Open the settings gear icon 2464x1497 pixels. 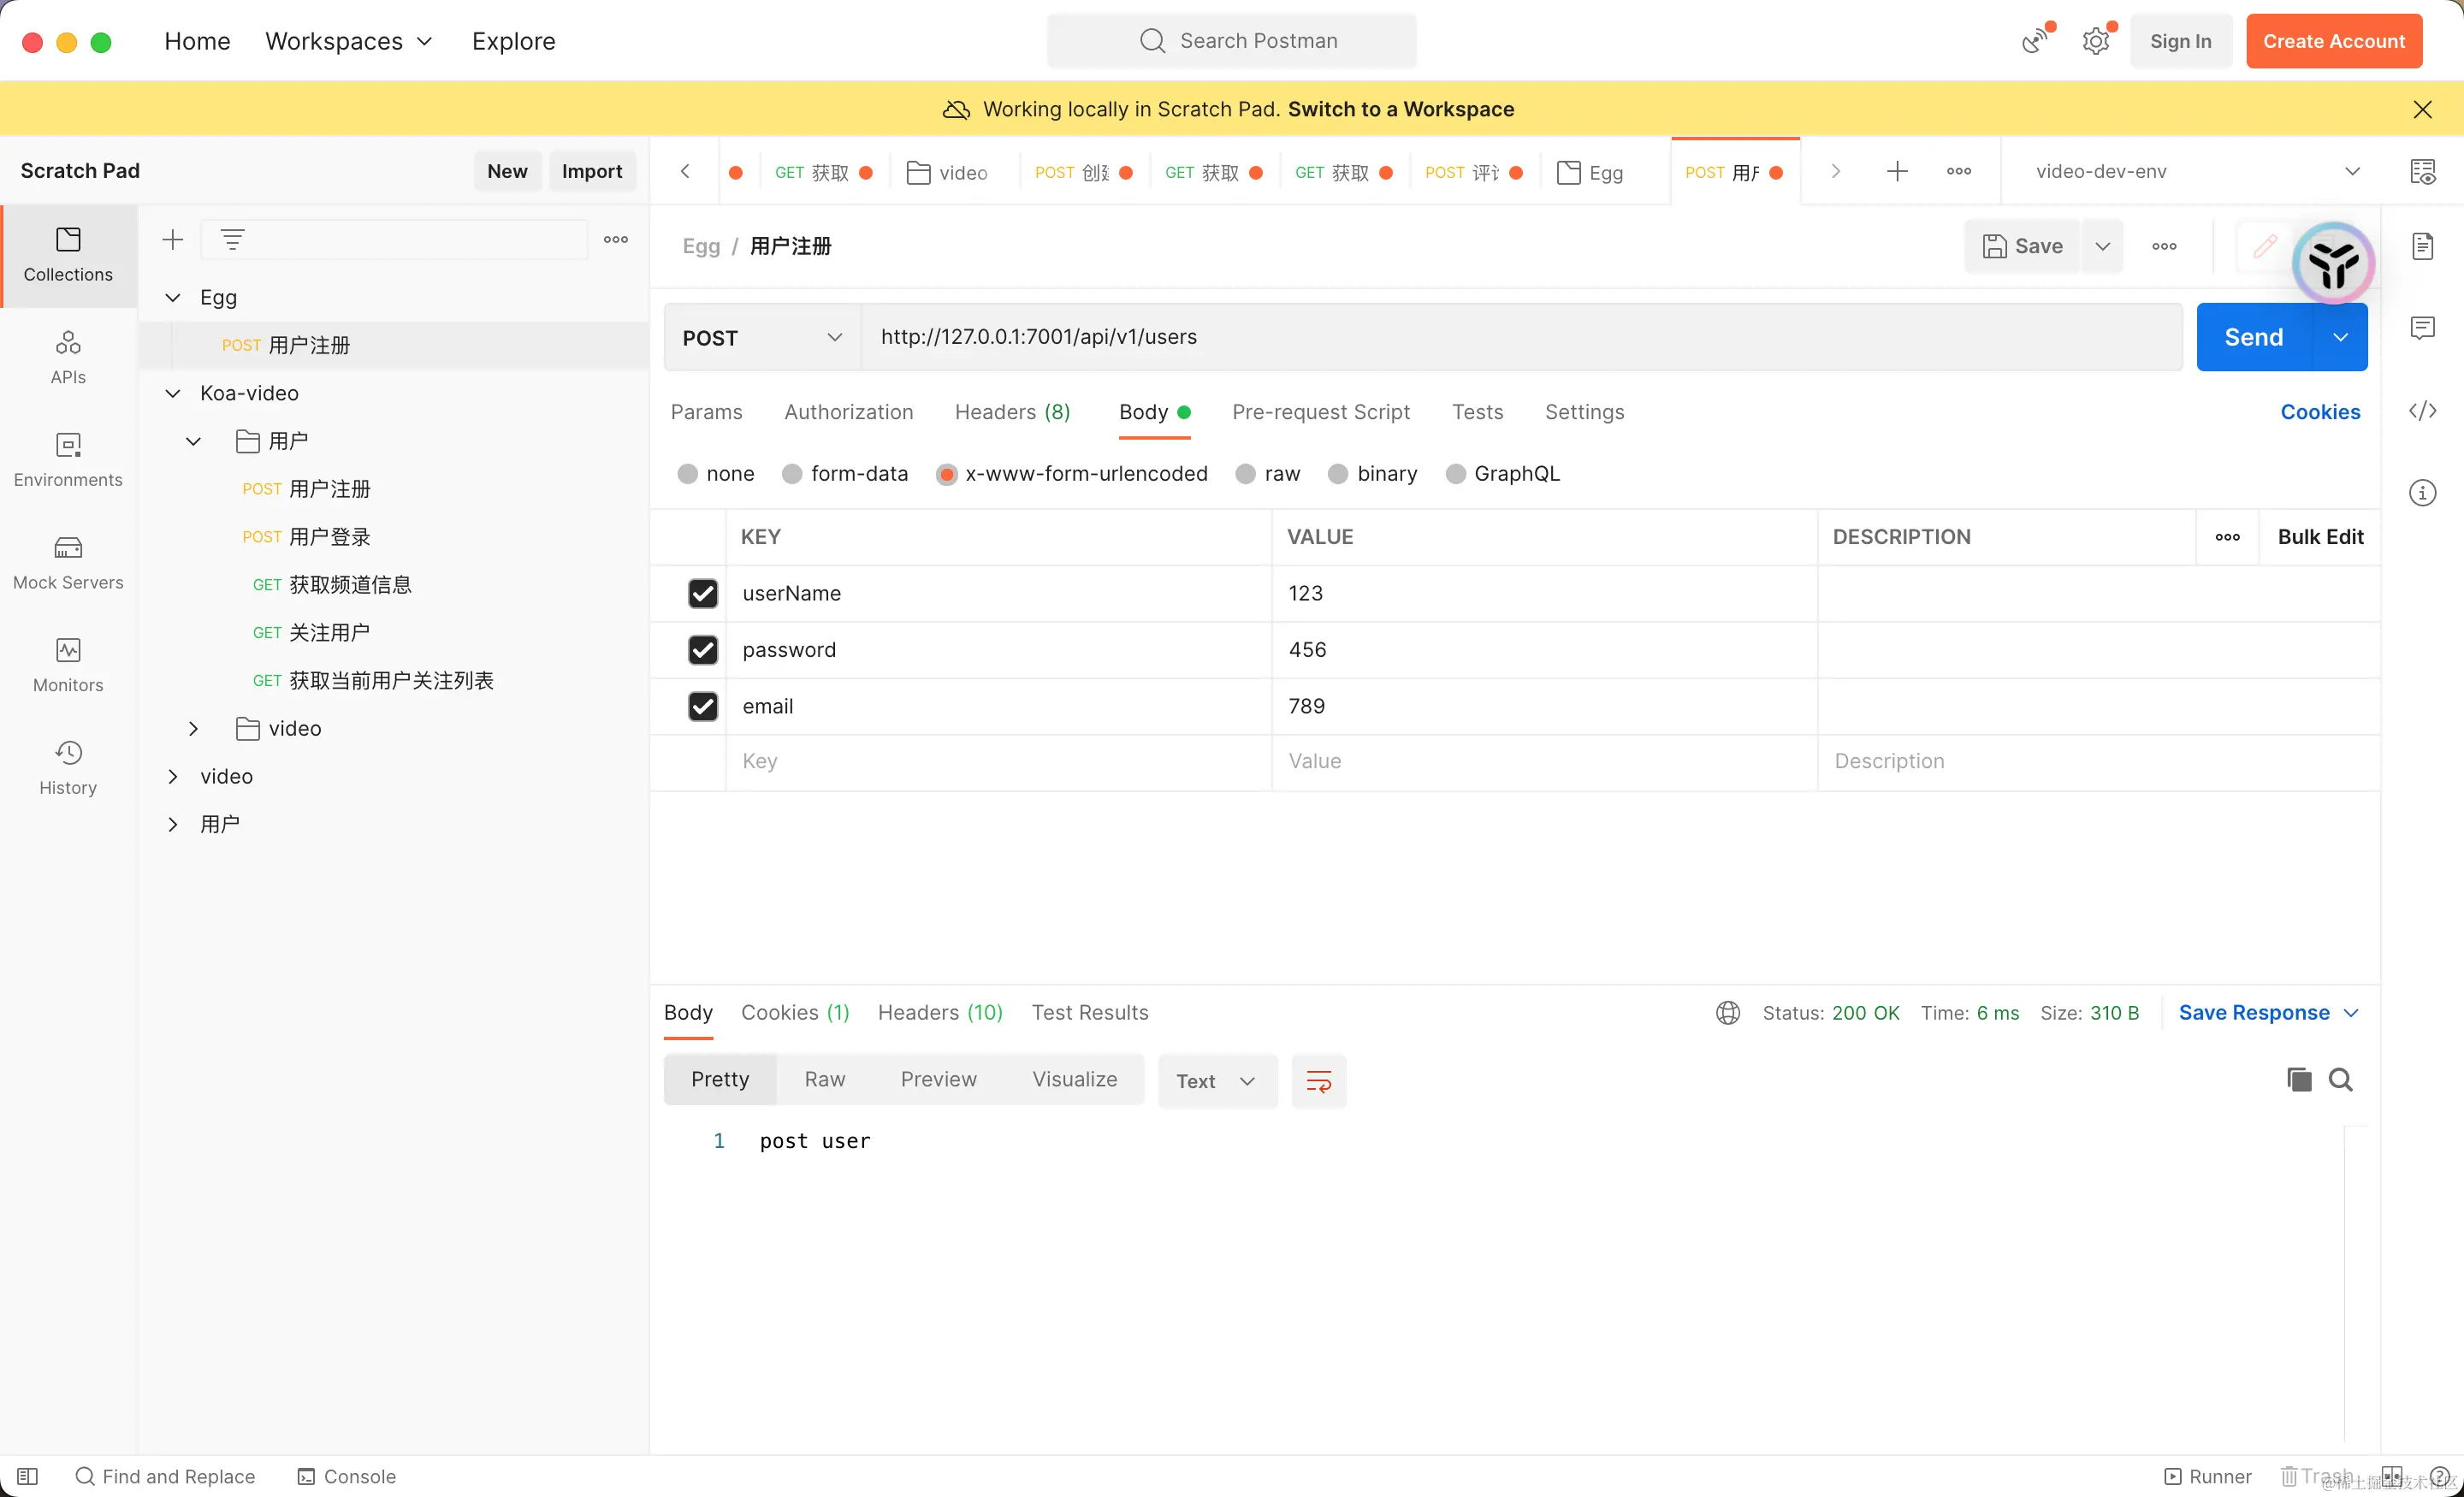2097,41
